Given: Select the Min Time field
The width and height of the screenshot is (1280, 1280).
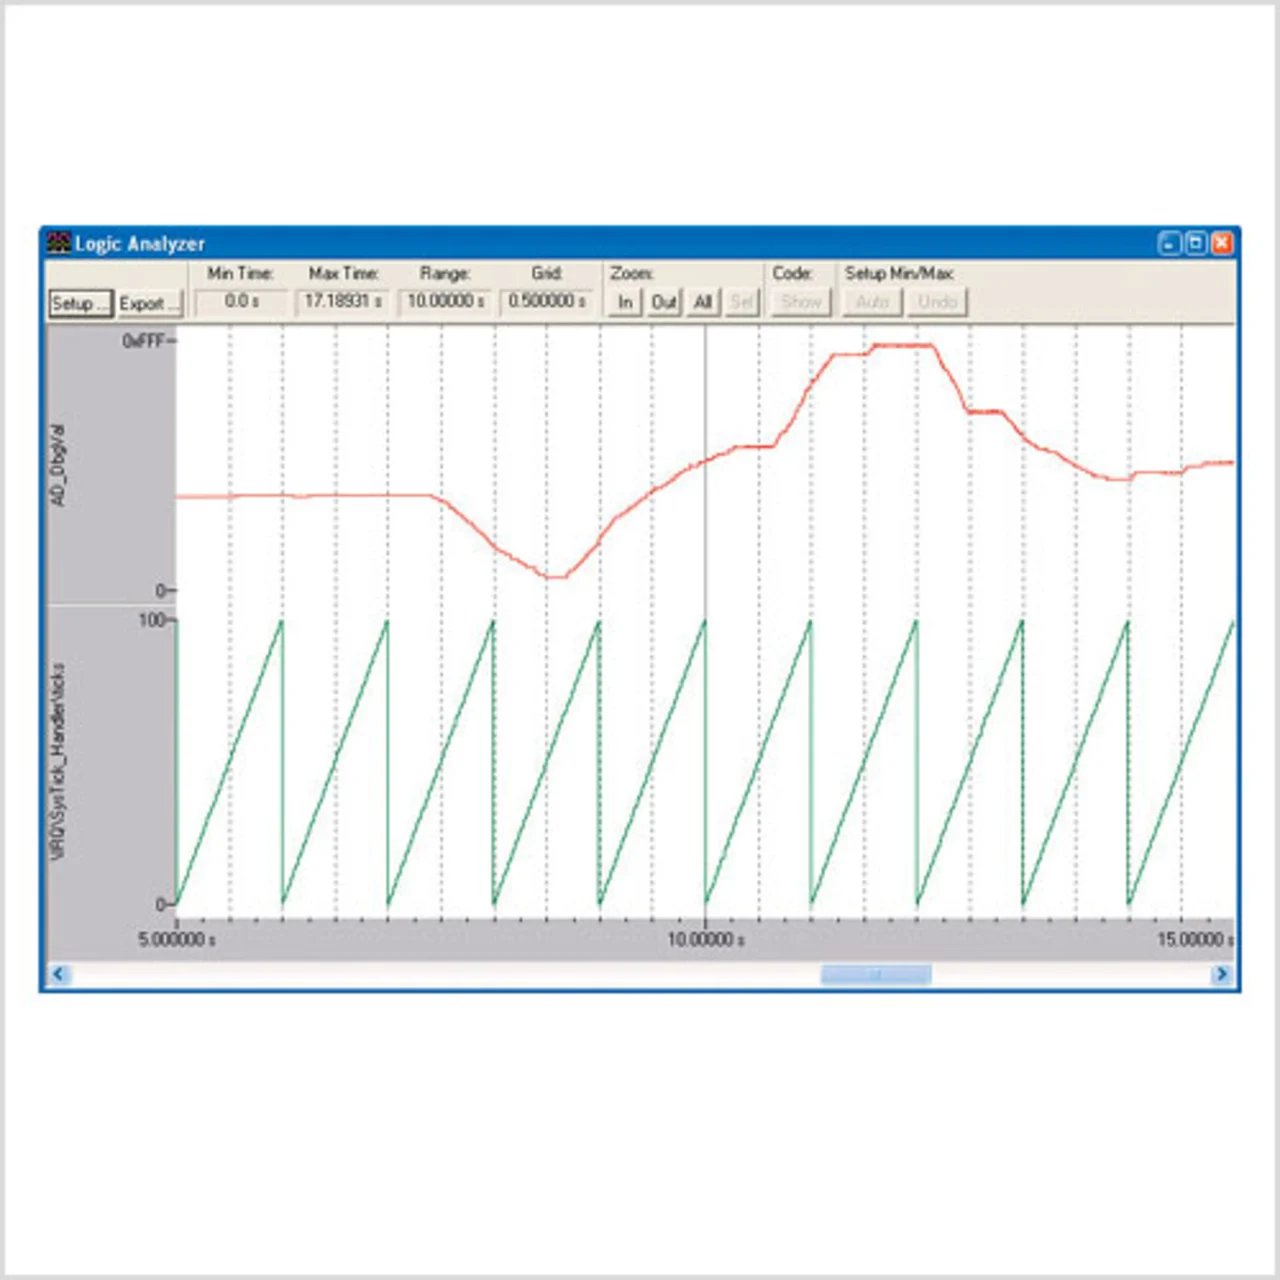Looking at the screenshot, I should [x=241, y=301].
